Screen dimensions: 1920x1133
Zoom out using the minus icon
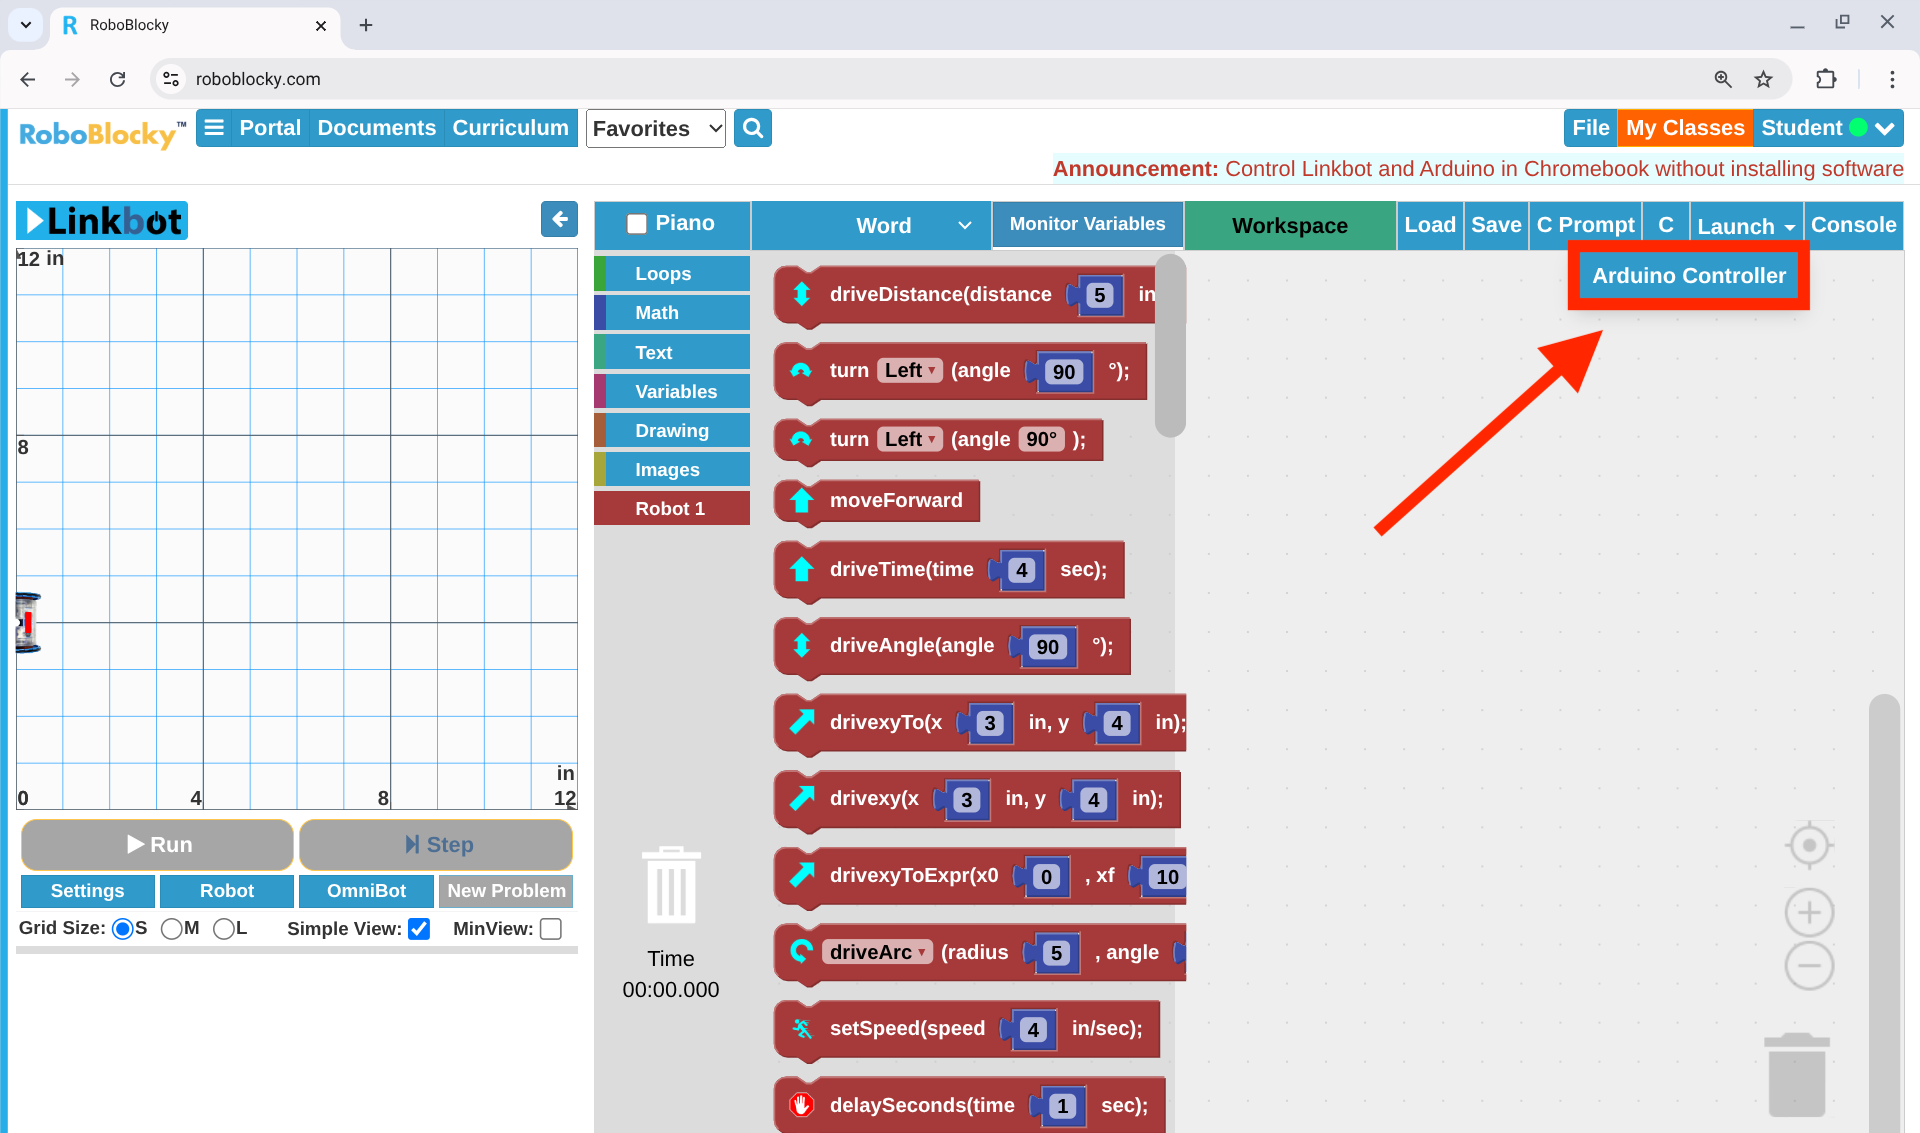coord(1808,965)
